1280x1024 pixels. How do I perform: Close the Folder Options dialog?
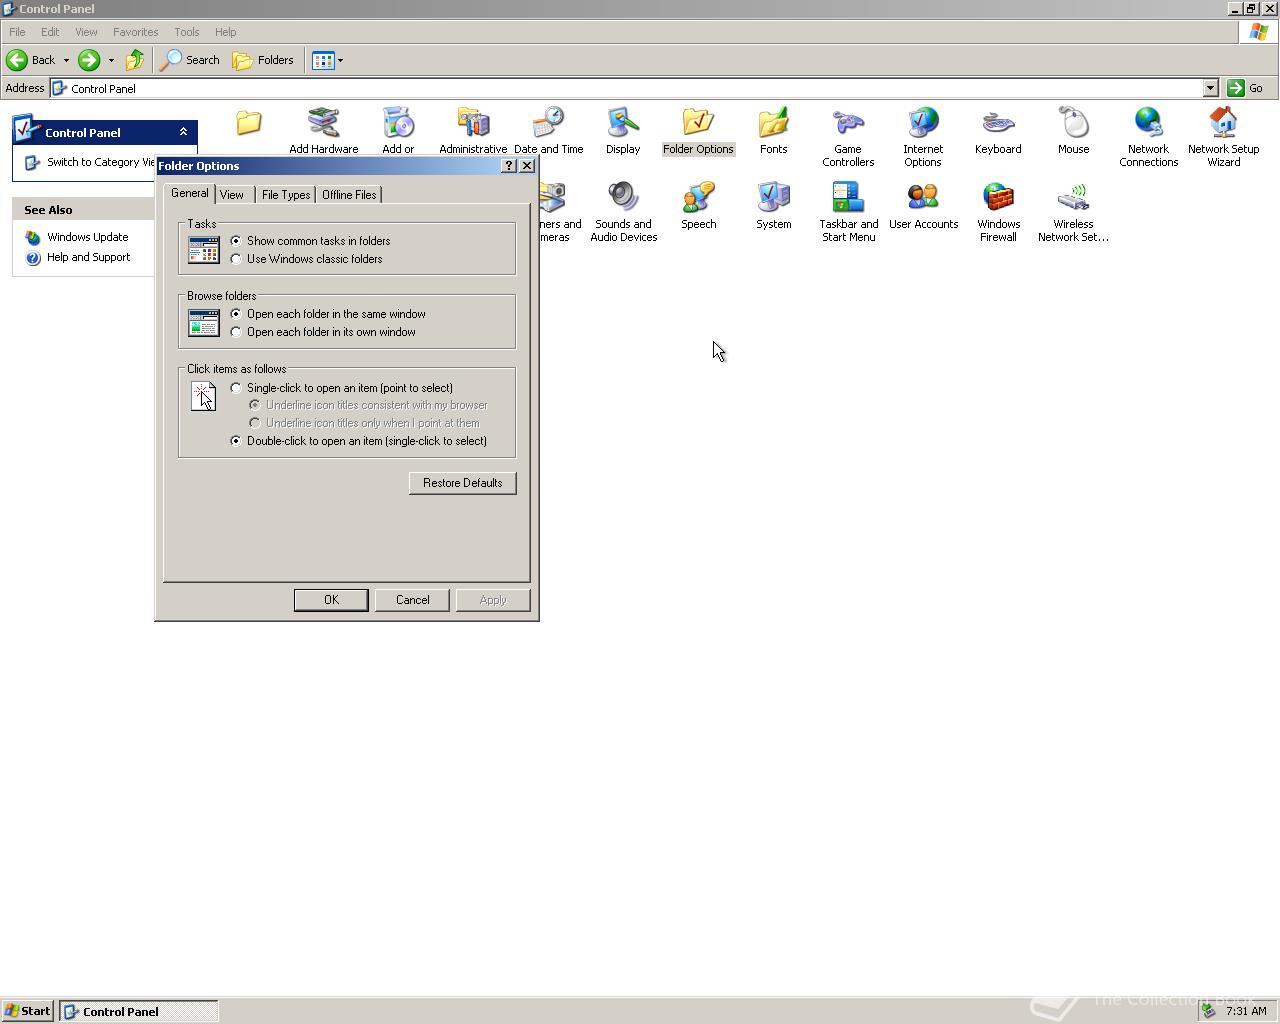(x=527, y=166)
